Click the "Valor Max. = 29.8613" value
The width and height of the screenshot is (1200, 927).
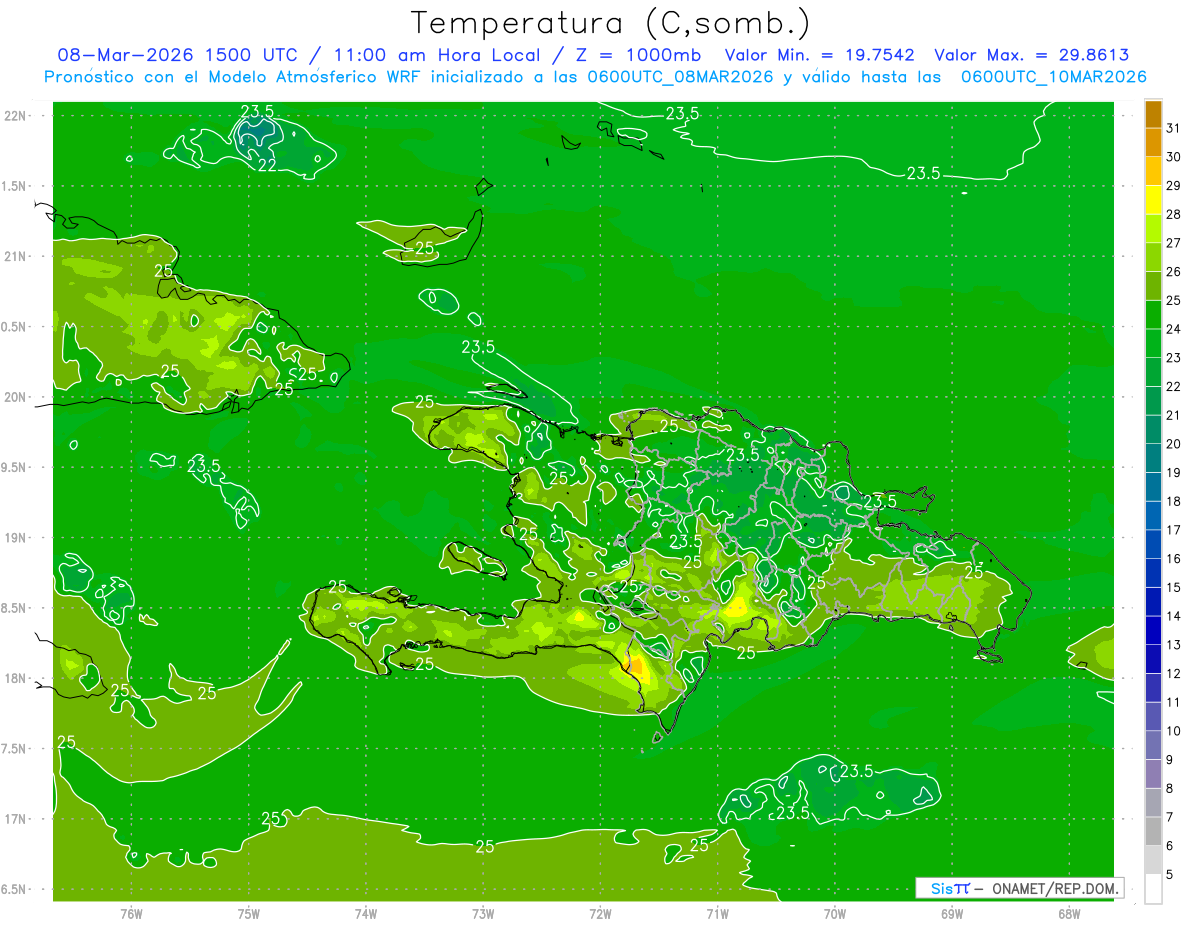(1031, 55)
